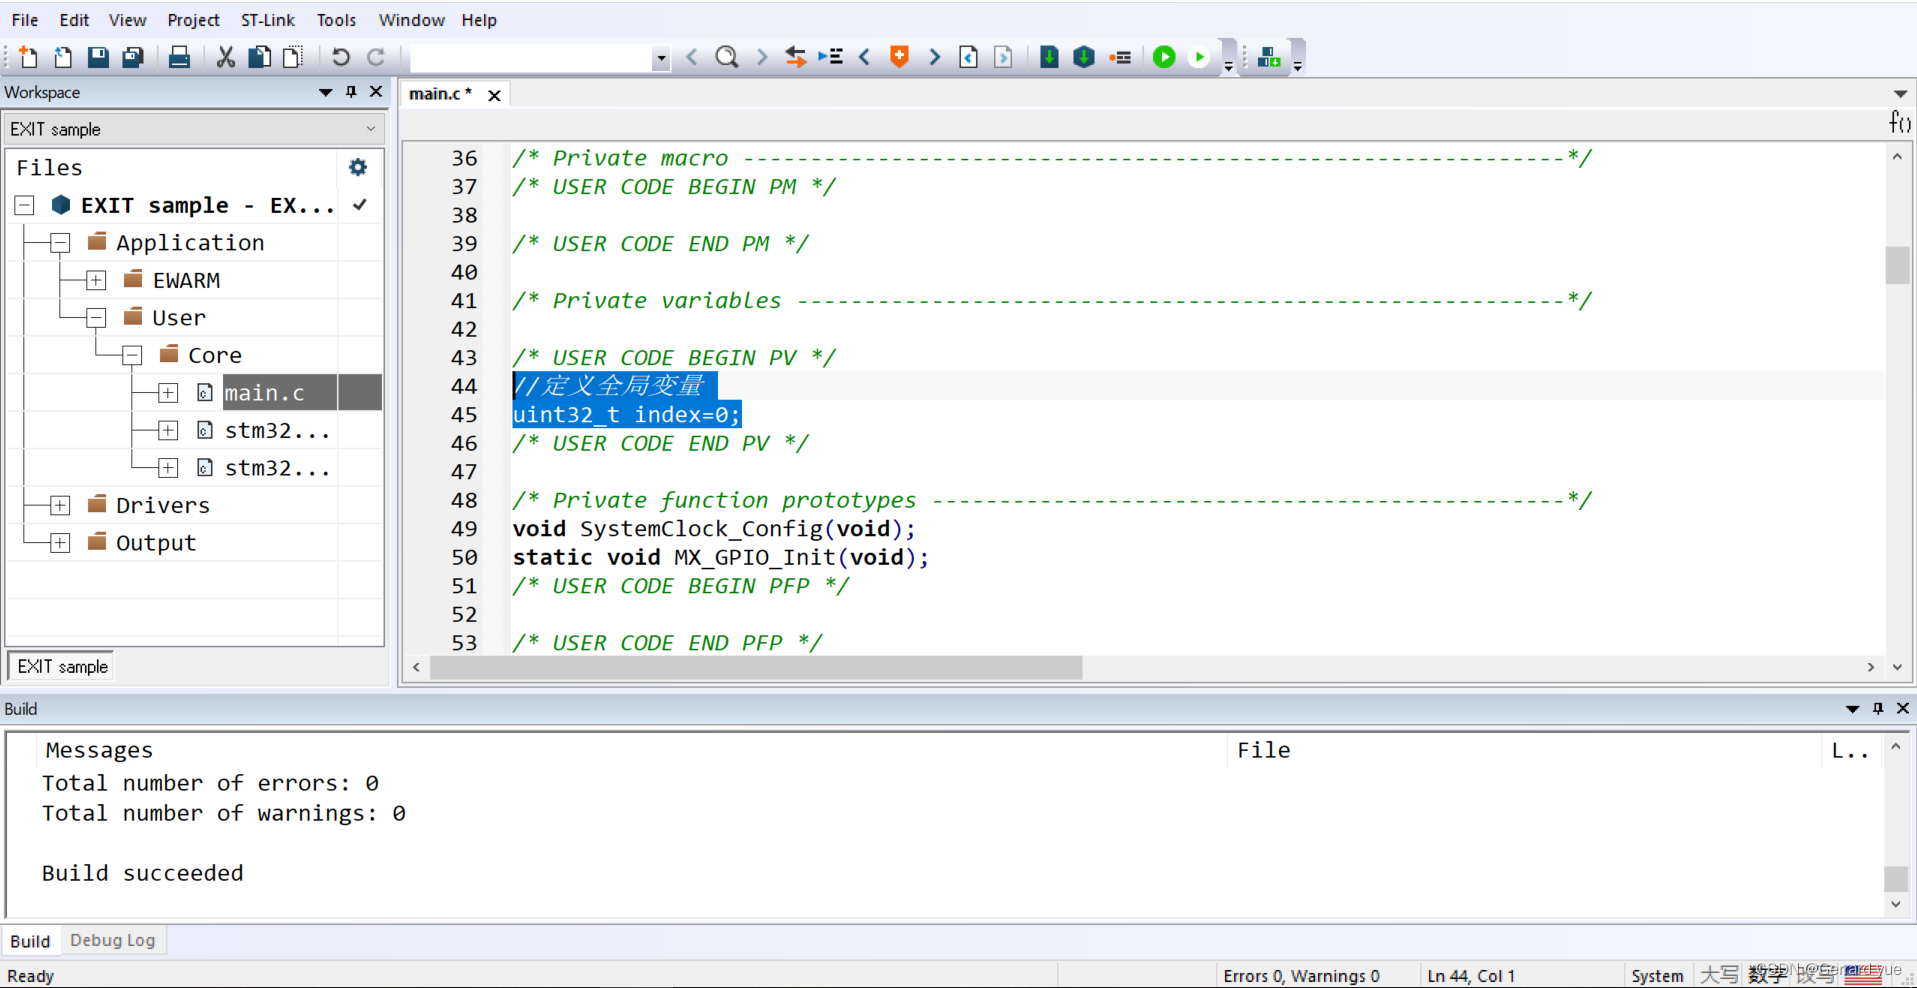This screenshot has width=1917, height=988.
Task: Make the EXIT sample project
Action: click(x=1084, y=57)
